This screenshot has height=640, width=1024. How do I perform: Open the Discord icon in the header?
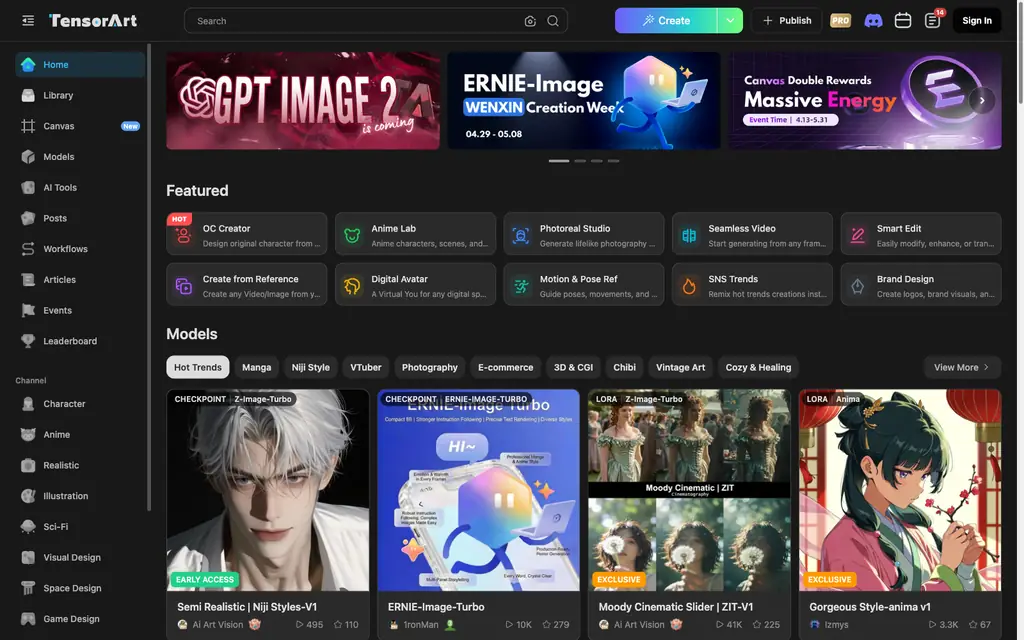pos(873,21)
